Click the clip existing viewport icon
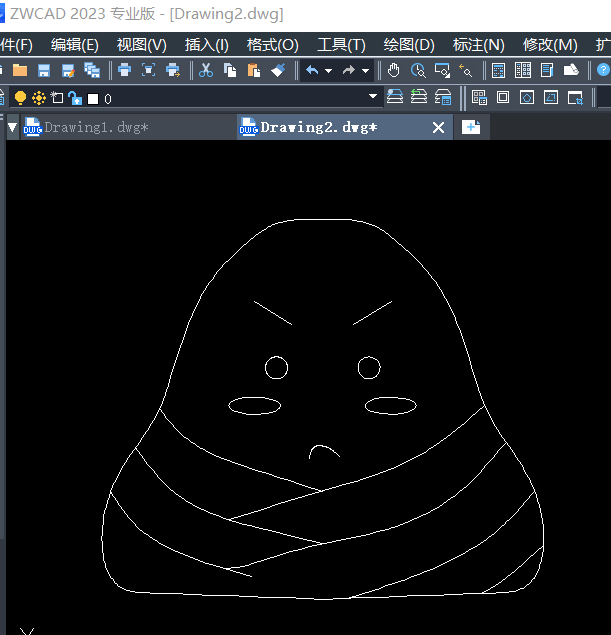The image size is (611, 635). pyautogui.click(x=575, y=98)
